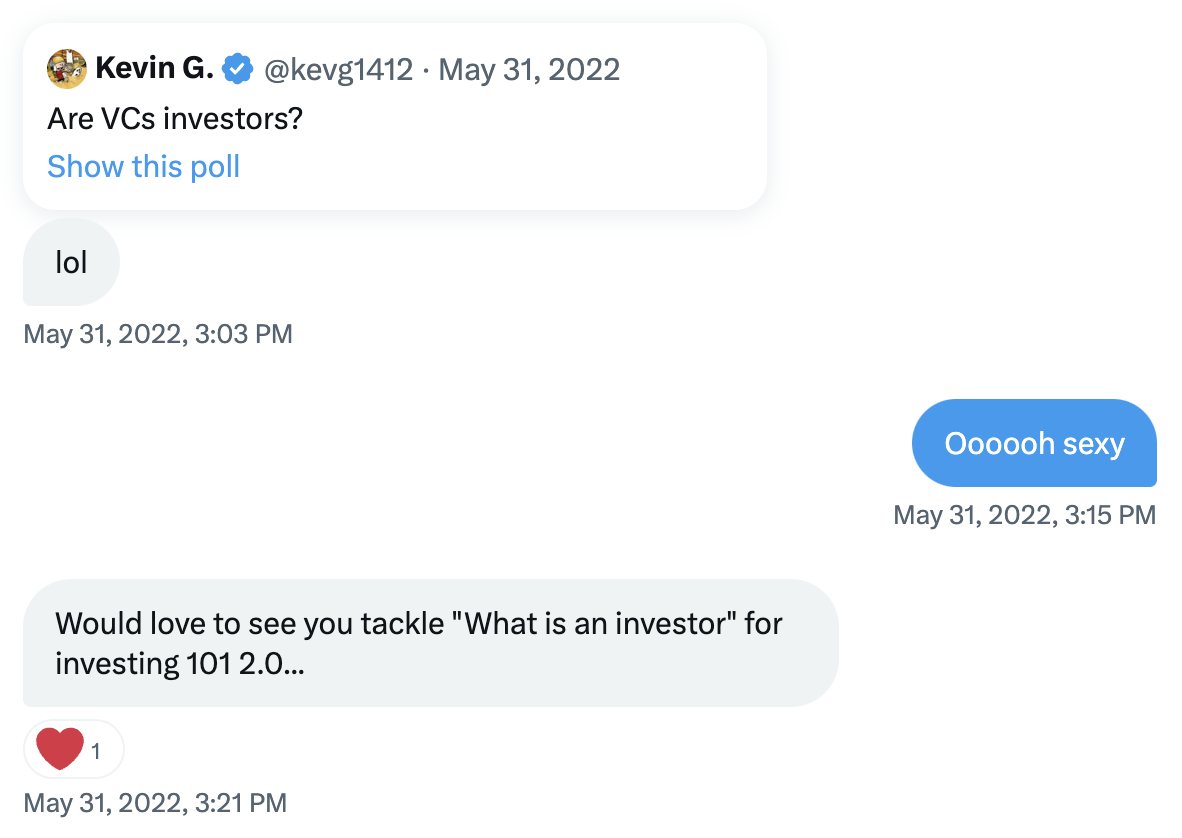Screen dimensions: 1182x838
Task: Click Kevin G.'s profile avatar
Action: tap(67, 69)
